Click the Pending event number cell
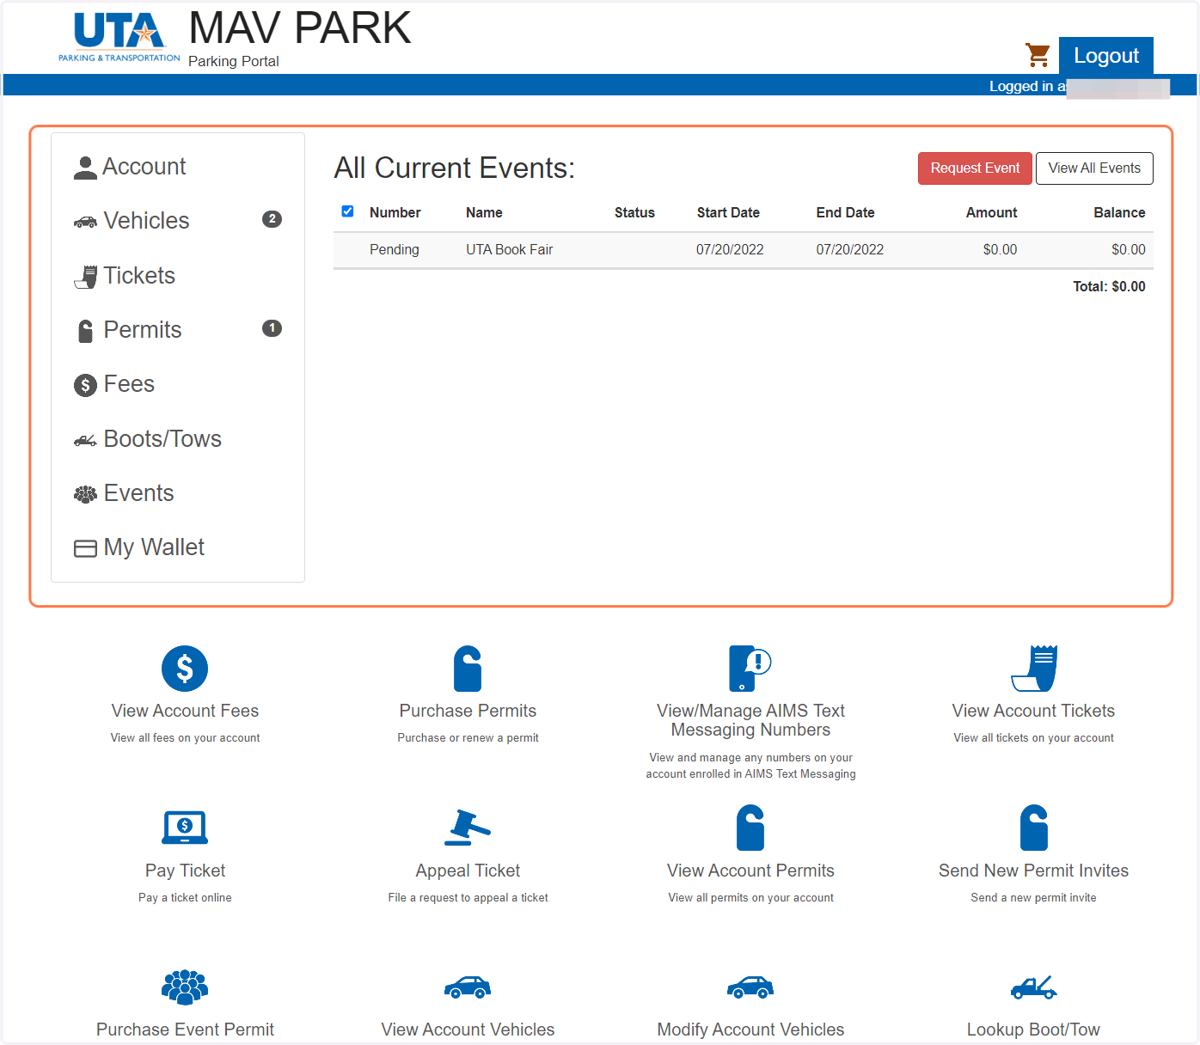 tap(394, 250)
